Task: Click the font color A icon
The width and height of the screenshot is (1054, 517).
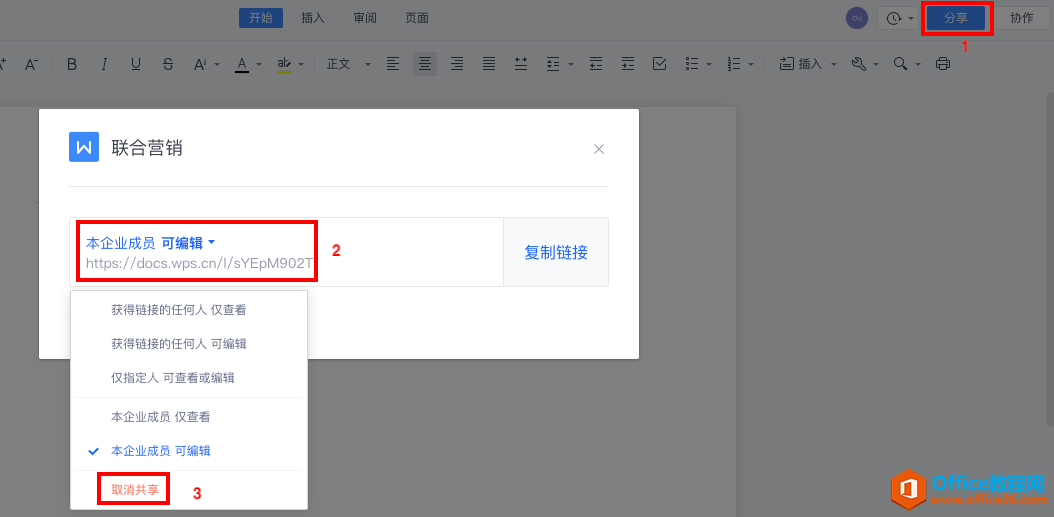Action: coord(242,64)
